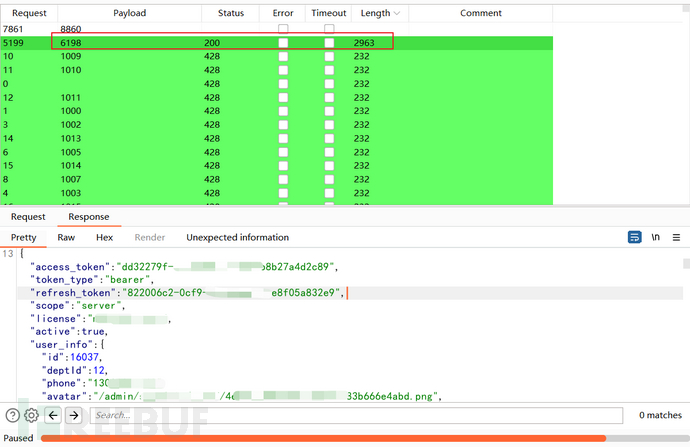Screen dimensions: 690x447
Task: Sort by Length column dropdown arrow
Action: [x=397, y=13]
